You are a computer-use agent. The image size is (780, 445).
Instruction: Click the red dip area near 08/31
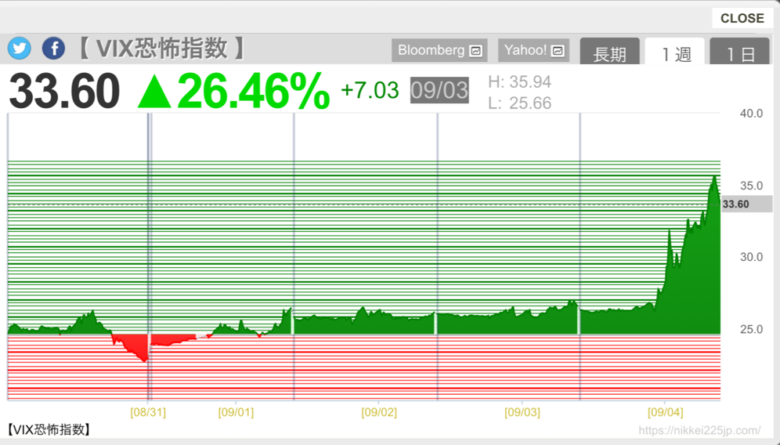[x=136, y=345]
